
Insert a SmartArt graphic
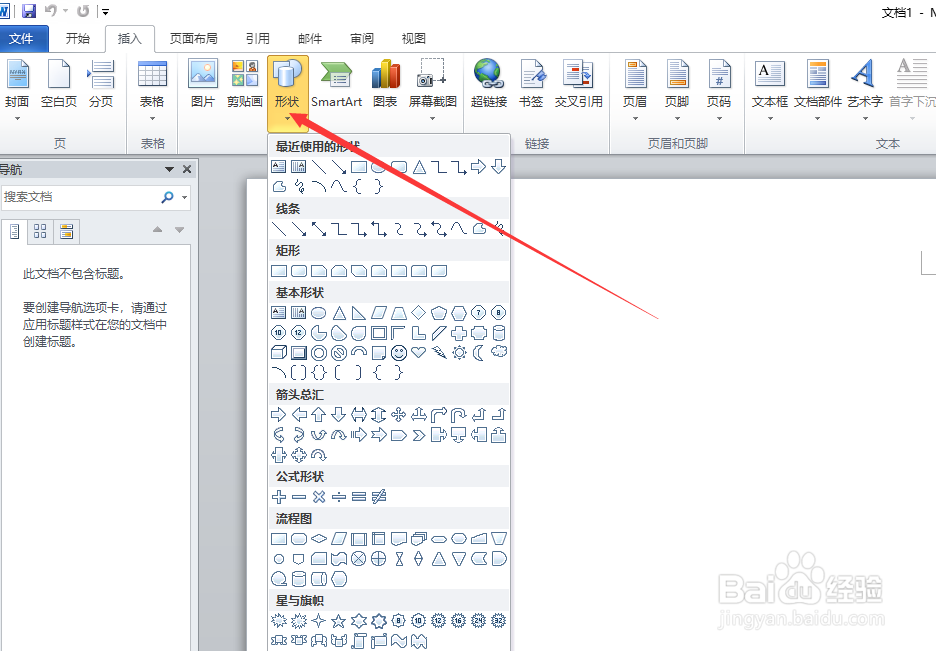pyautogui.click(x=337, y=84)
